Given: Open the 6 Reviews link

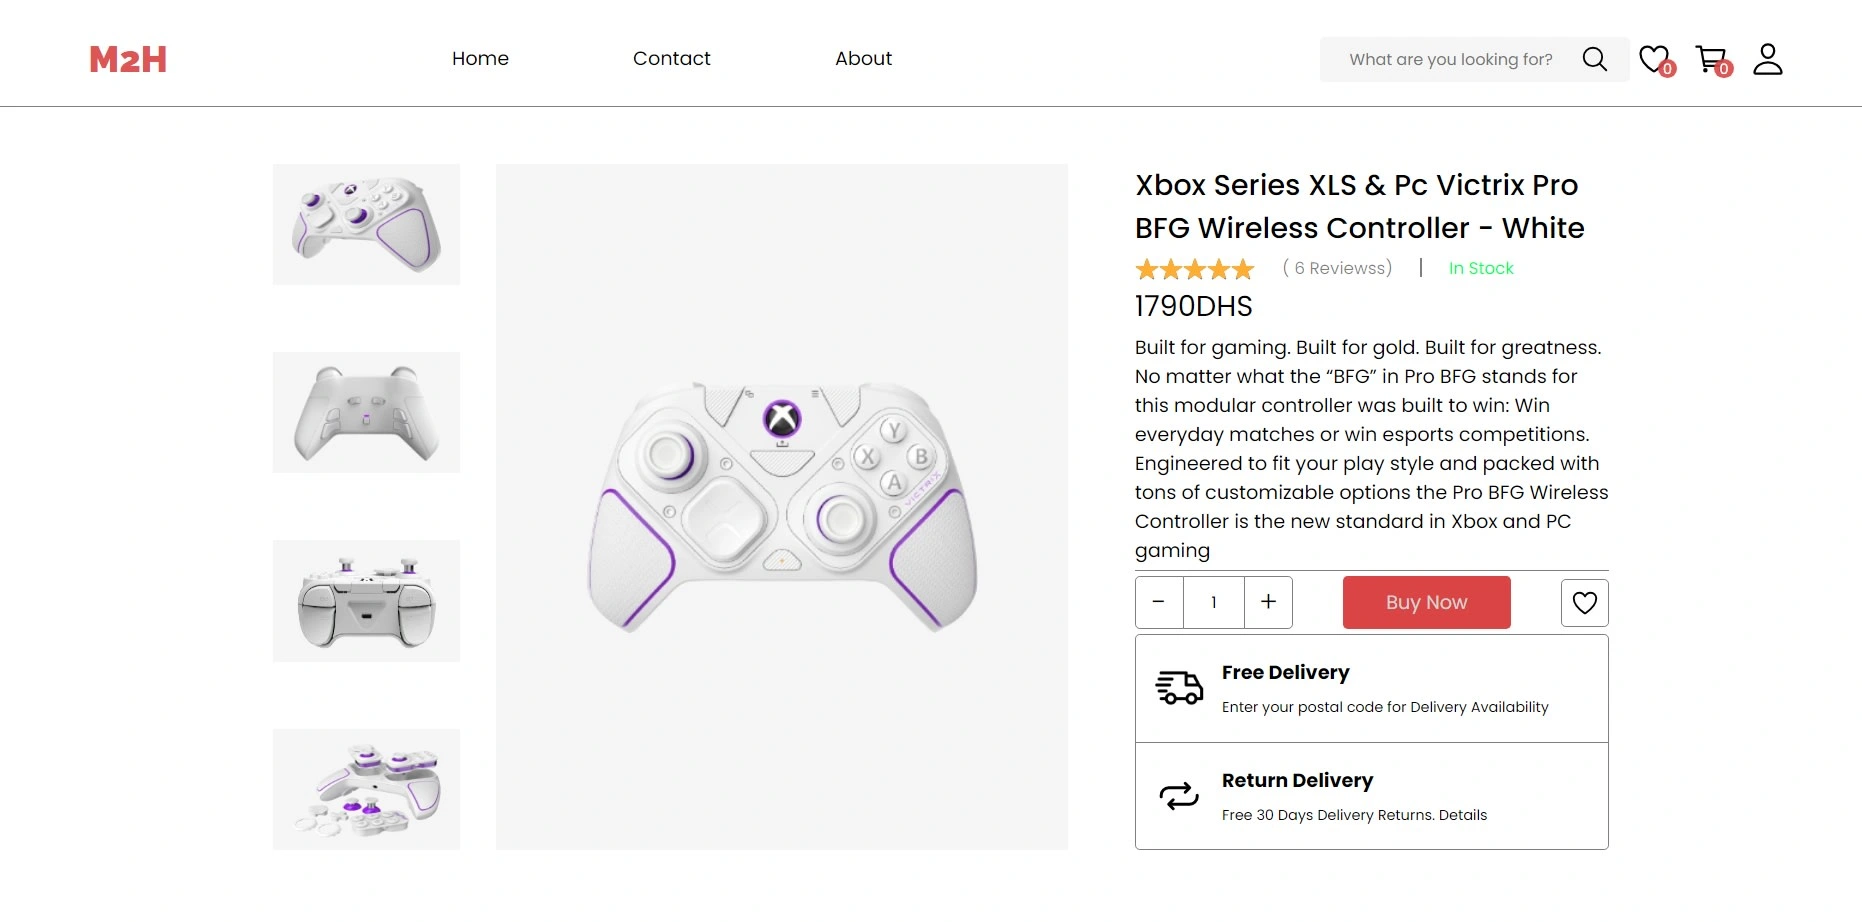Looking at the screenshot, I should click(x=1337, y=268).
